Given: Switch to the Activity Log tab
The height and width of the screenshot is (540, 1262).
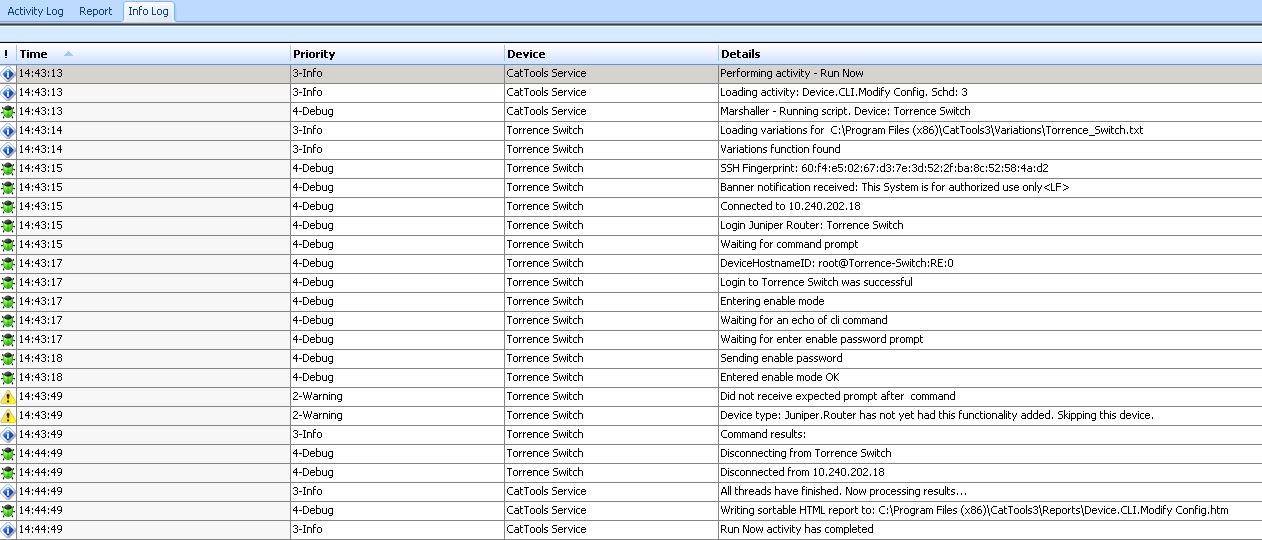Looking at the screenshot, I should click(x=35, y=11).
